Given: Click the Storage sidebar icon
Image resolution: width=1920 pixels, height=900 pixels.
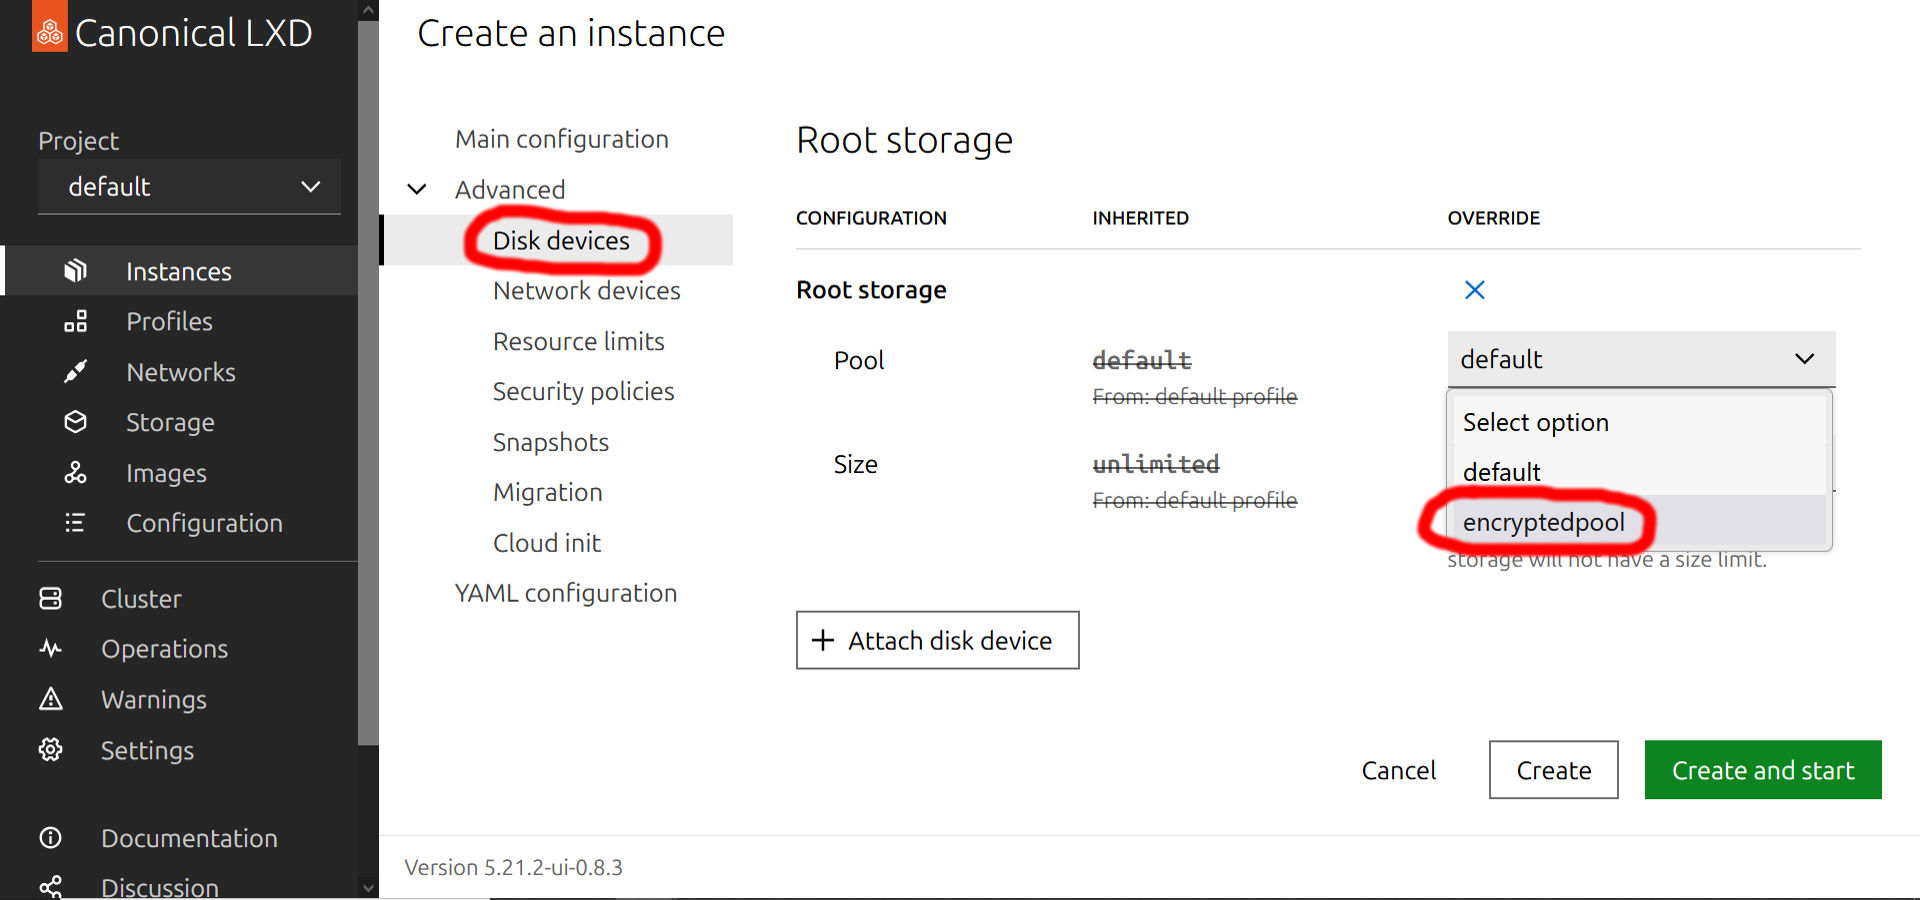Looking at the screenshot, I should pyautogui.click(x=75, y=422).
